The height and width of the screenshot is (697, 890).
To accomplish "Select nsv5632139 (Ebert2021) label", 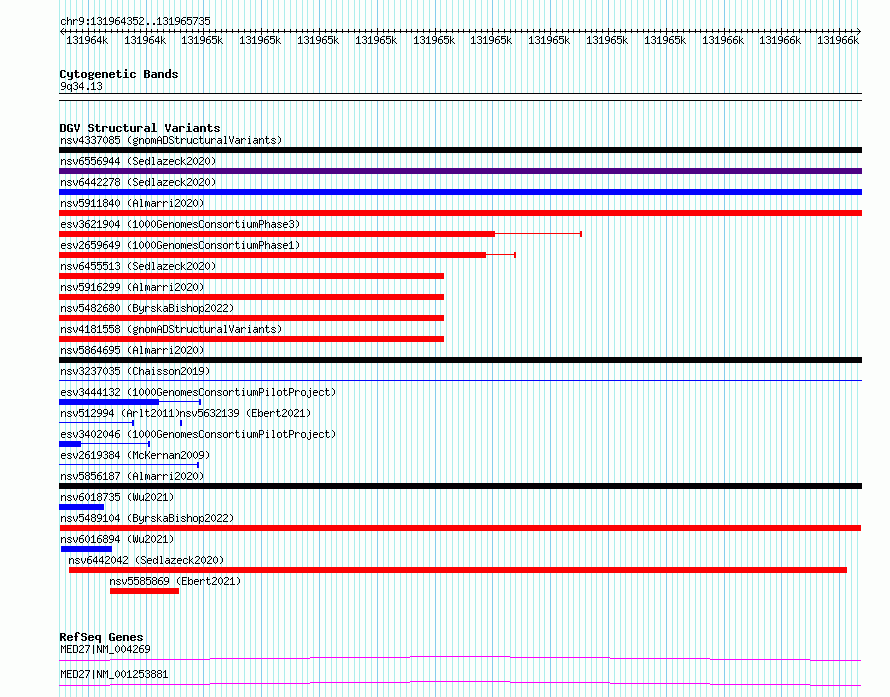I will coord(246,413).
